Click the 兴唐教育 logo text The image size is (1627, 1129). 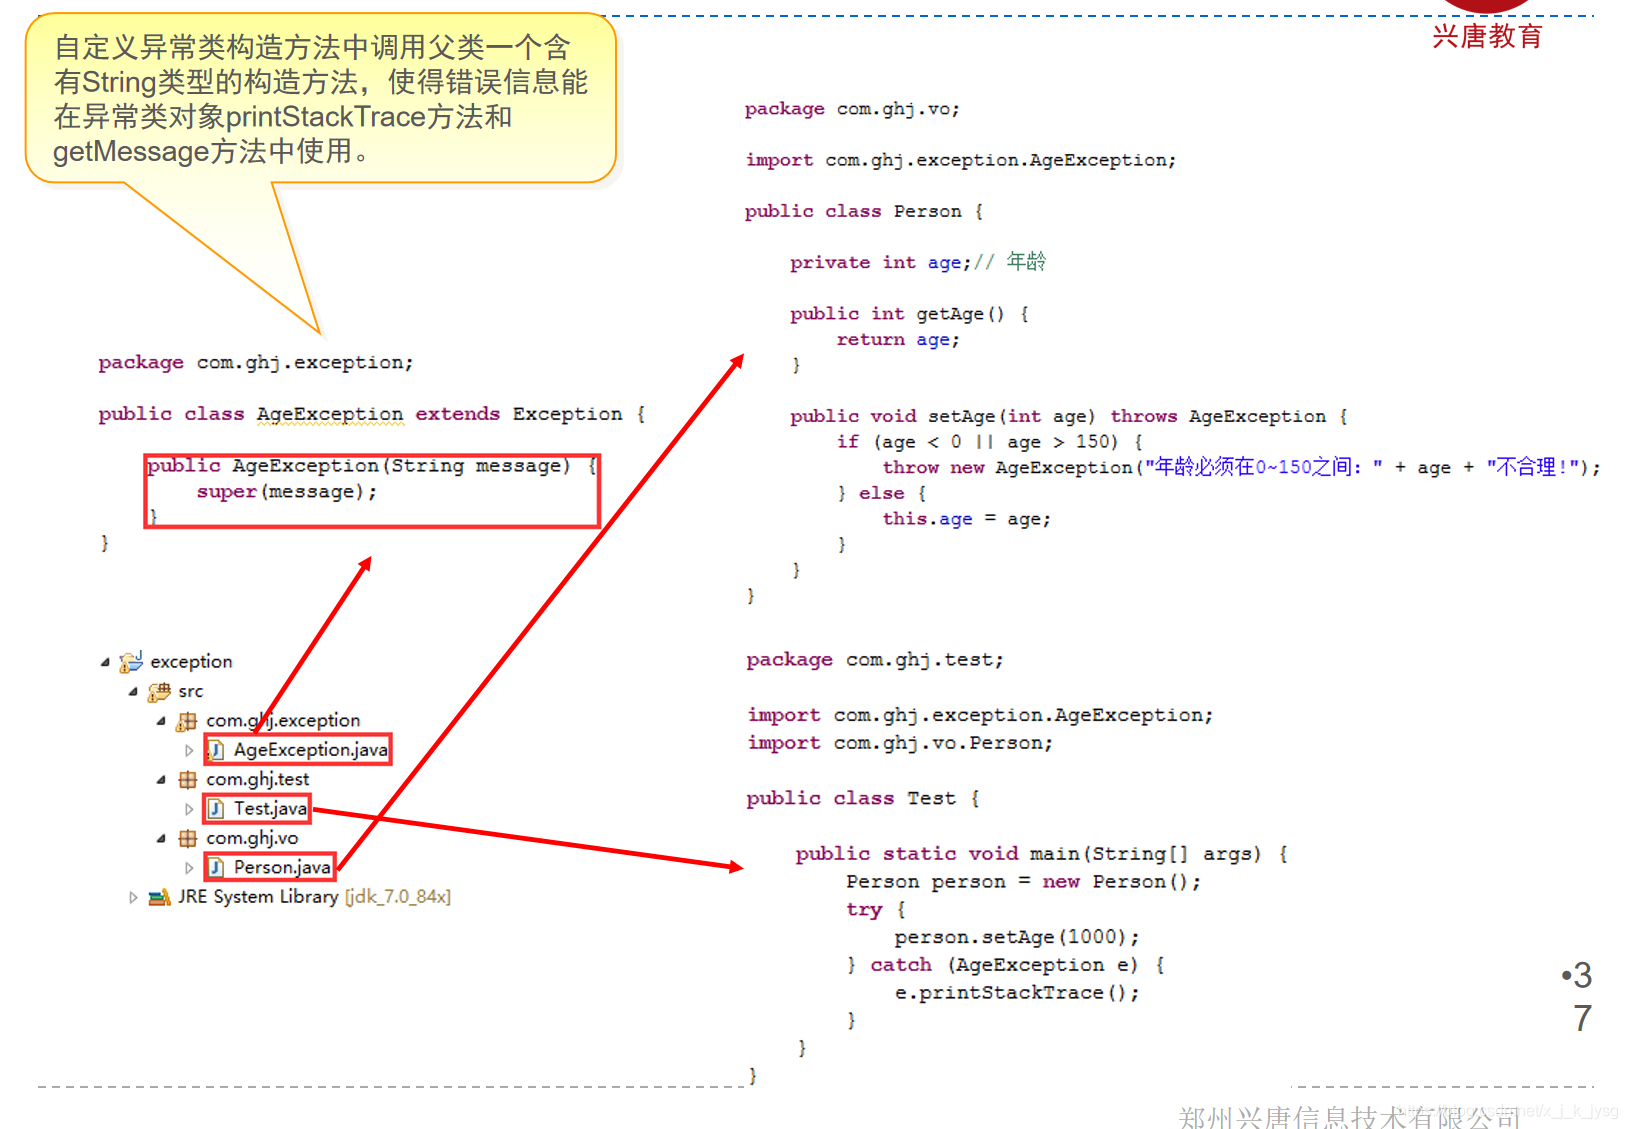pyautogui.click(x=1487, y=37)
